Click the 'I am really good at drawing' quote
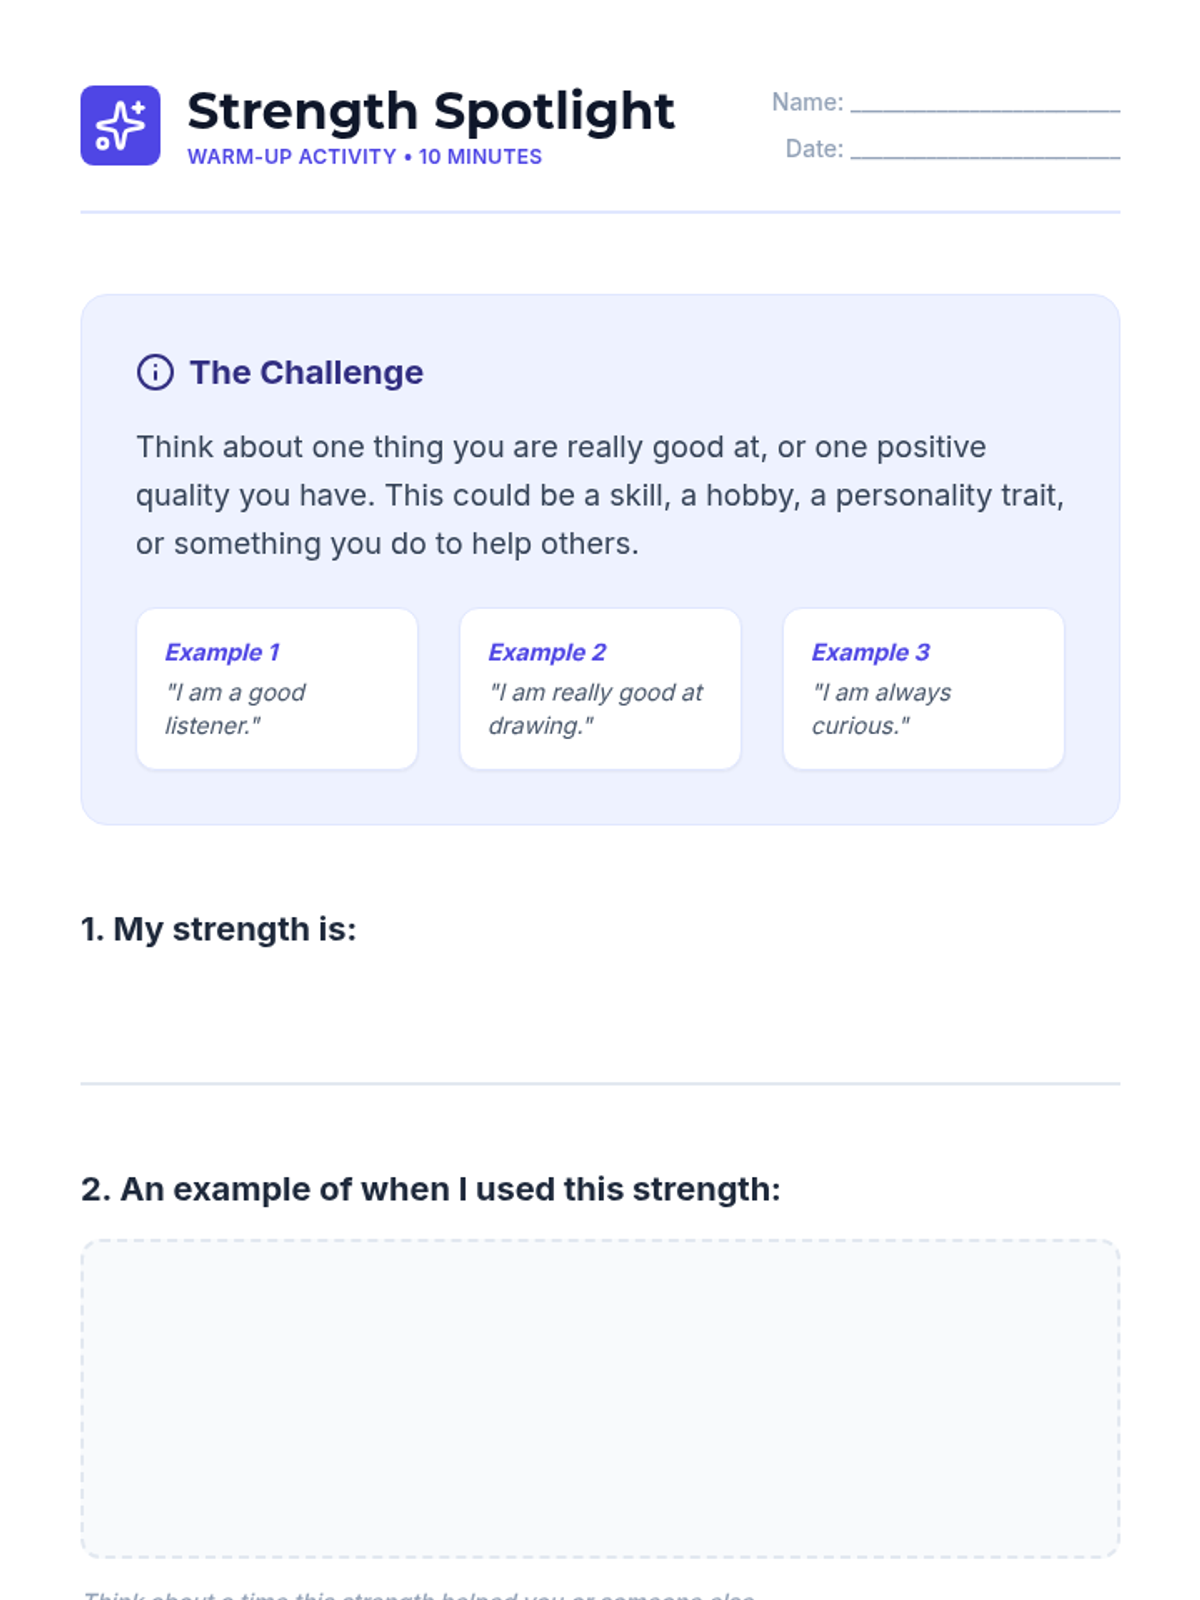Screen dimensions: 1200x1600 coord(595,709)
